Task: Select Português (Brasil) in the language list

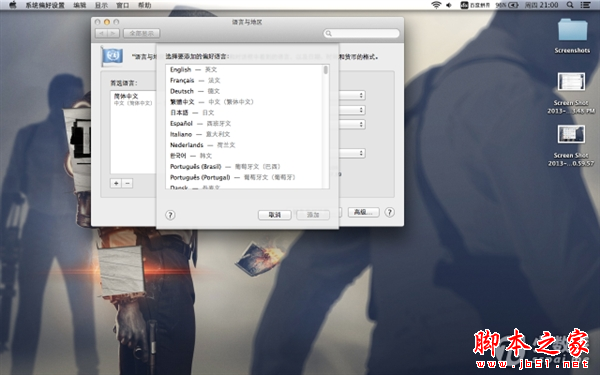Action: tap(245, 166)
